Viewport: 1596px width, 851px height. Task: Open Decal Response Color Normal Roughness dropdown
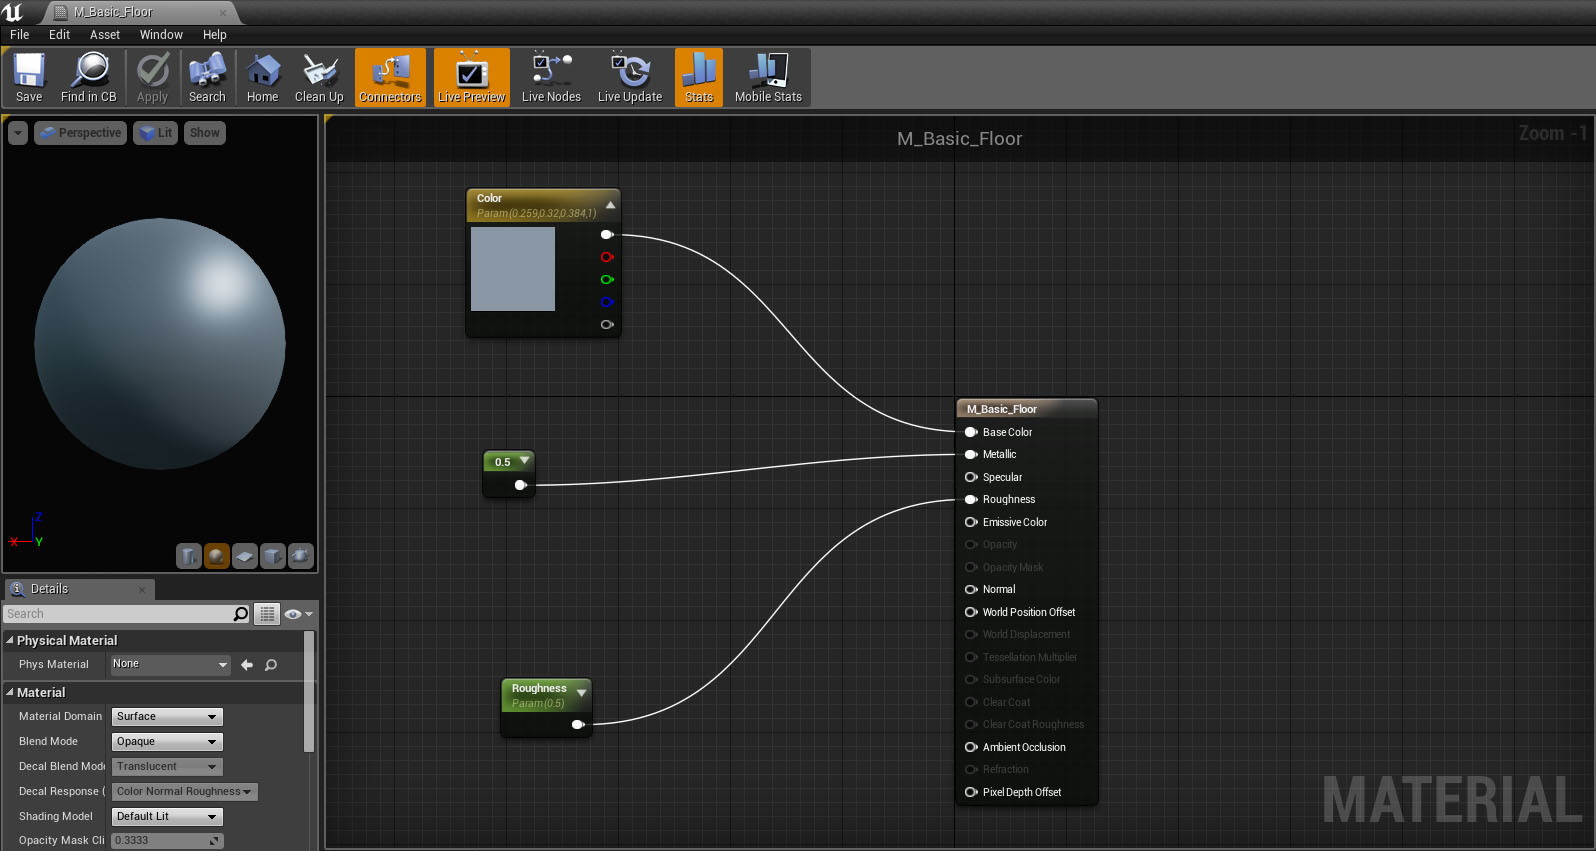coord(185,792)
